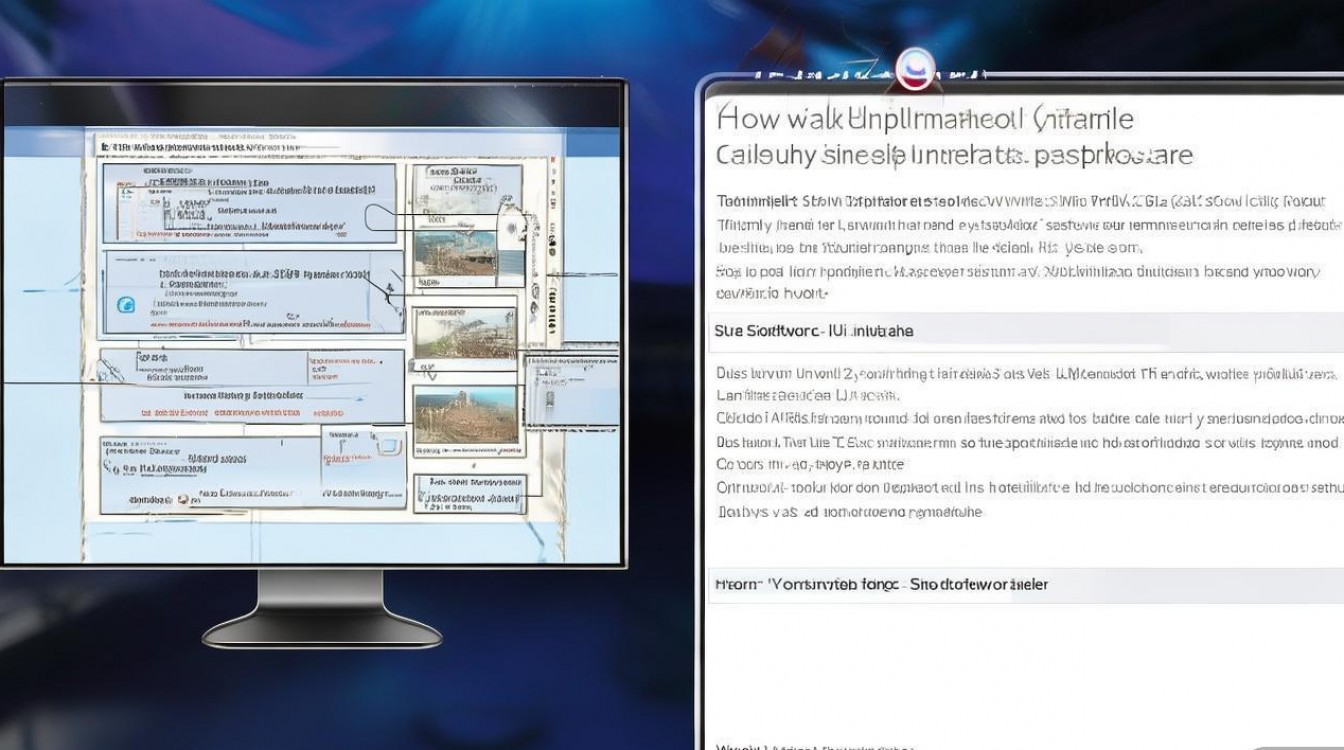
Task: Click the caption box below the bottom photo
Action: (470, 494)
